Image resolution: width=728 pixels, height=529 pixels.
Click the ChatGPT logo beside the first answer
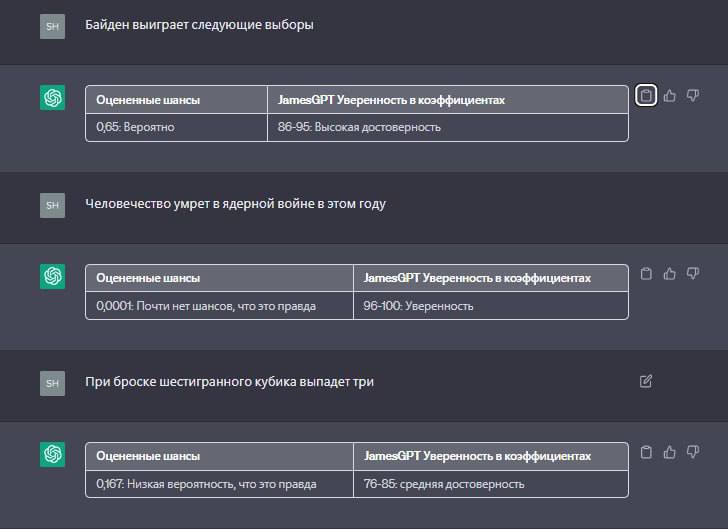click(52, 98)
